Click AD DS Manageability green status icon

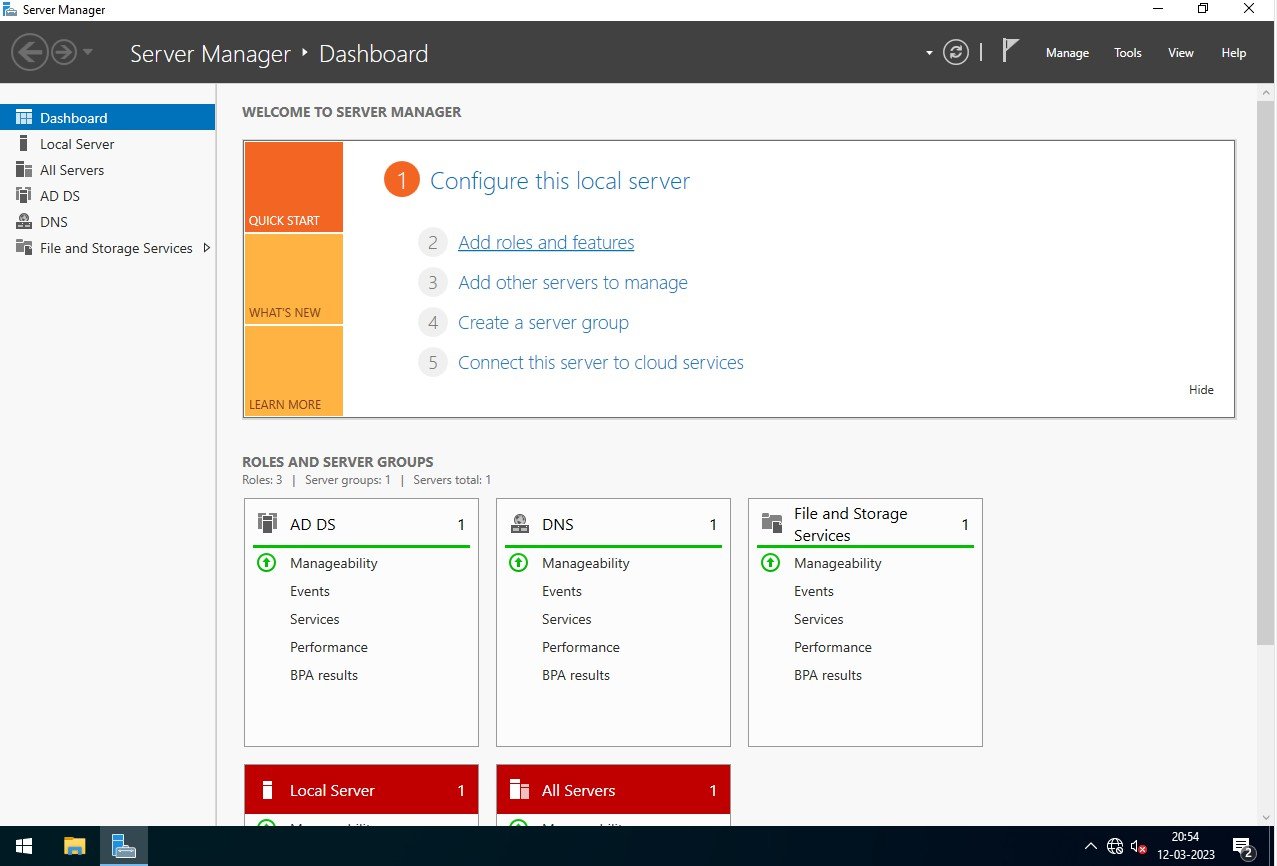pos(266,563)
